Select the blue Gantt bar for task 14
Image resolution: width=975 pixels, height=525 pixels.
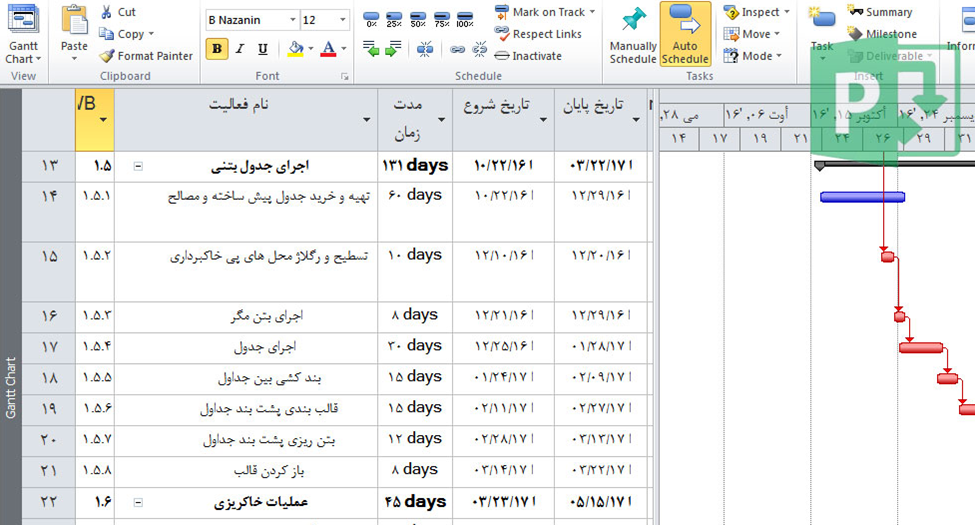coord(862,197)
